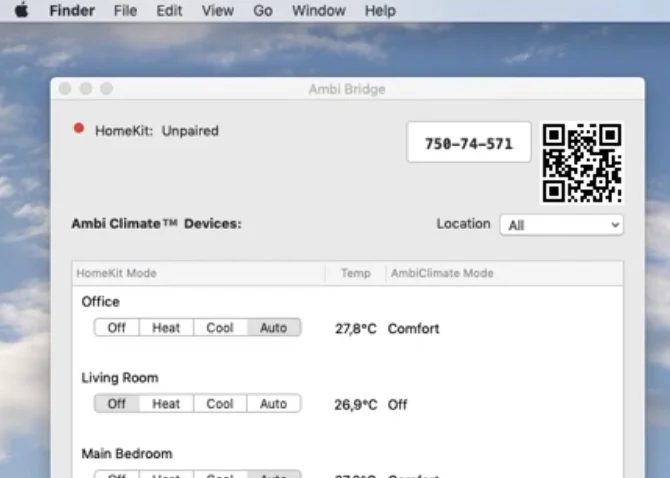Click the red HomeKit status indicator
The image size is (670, 478).
click(x=79, y=128)
